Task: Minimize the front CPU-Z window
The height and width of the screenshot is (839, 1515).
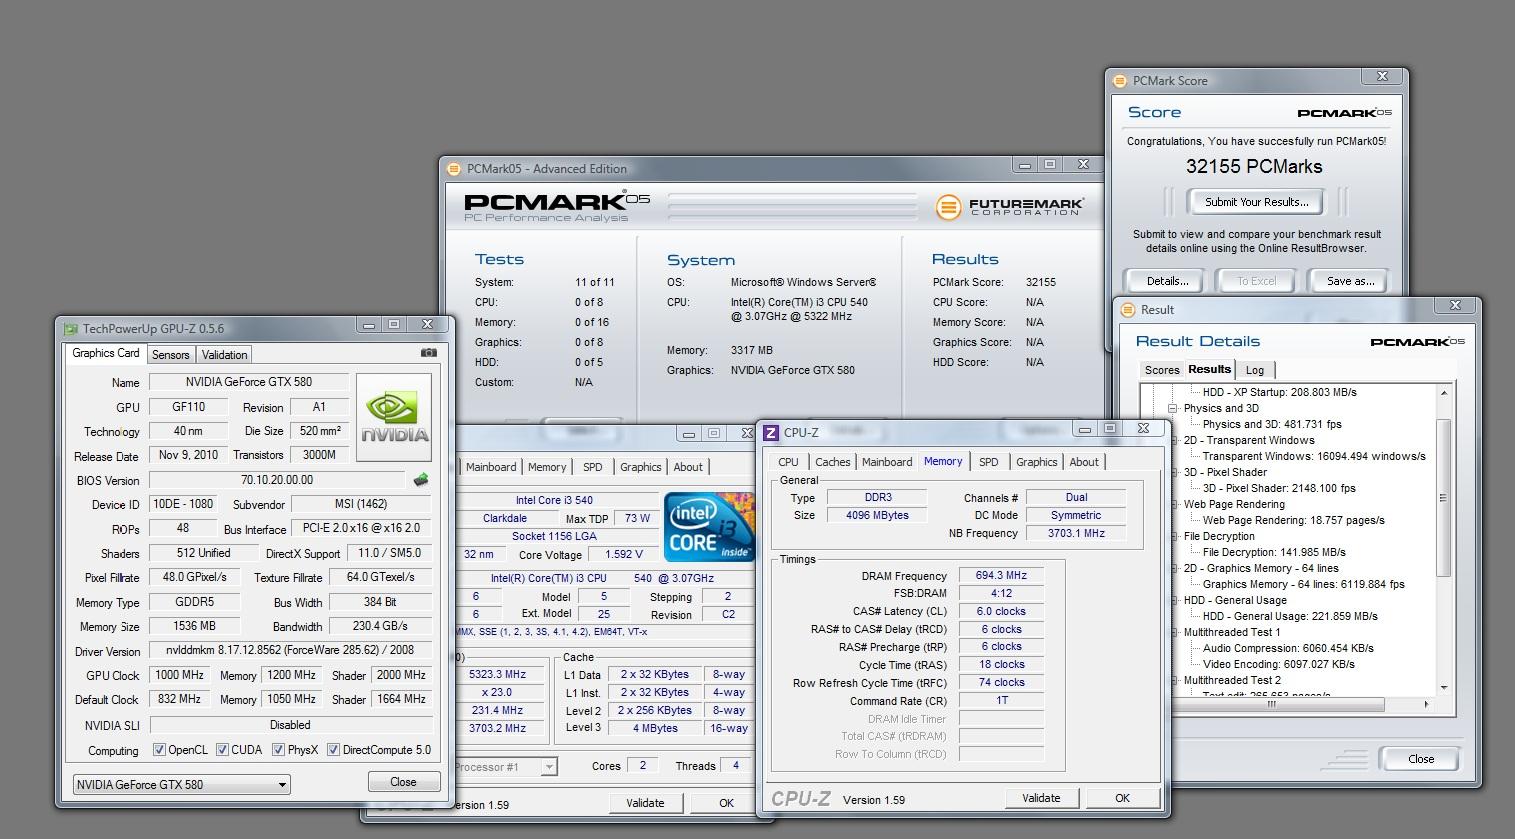Action: click(1086, 428)
